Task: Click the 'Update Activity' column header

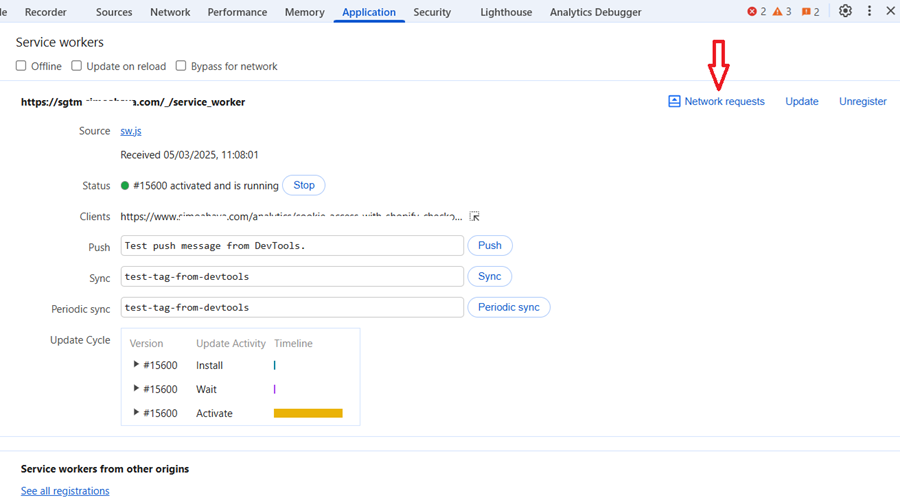Action: (231, 343)
